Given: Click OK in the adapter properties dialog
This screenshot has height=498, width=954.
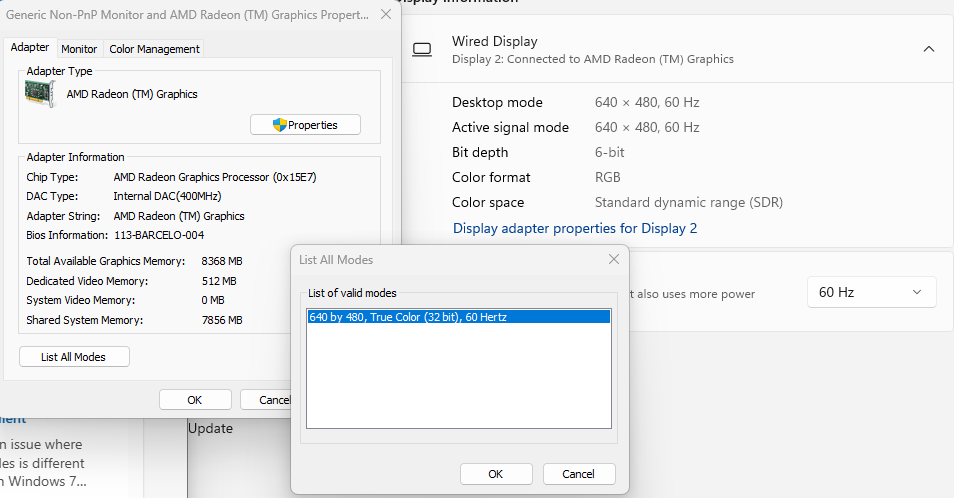Looking at the screenshot, I should [x=195, y=399].
